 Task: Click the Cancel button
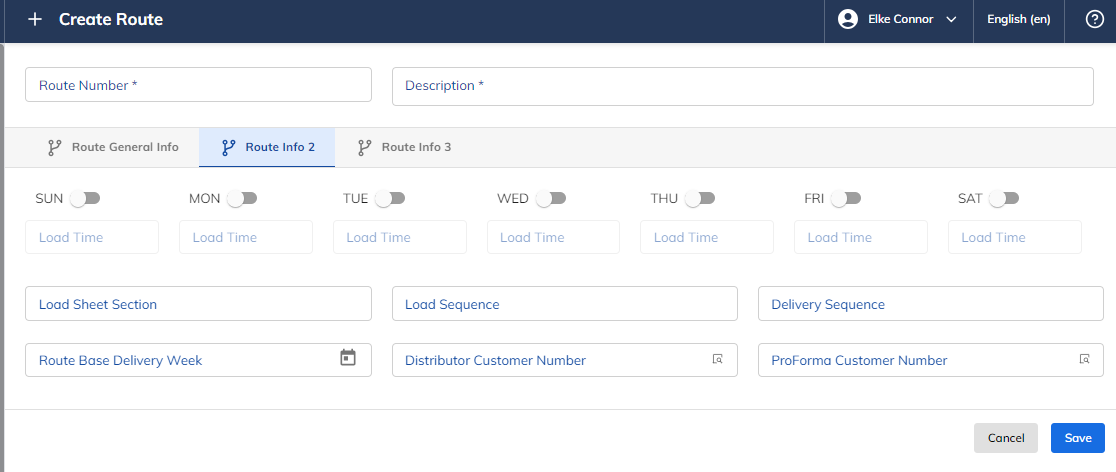(1006, 438)
